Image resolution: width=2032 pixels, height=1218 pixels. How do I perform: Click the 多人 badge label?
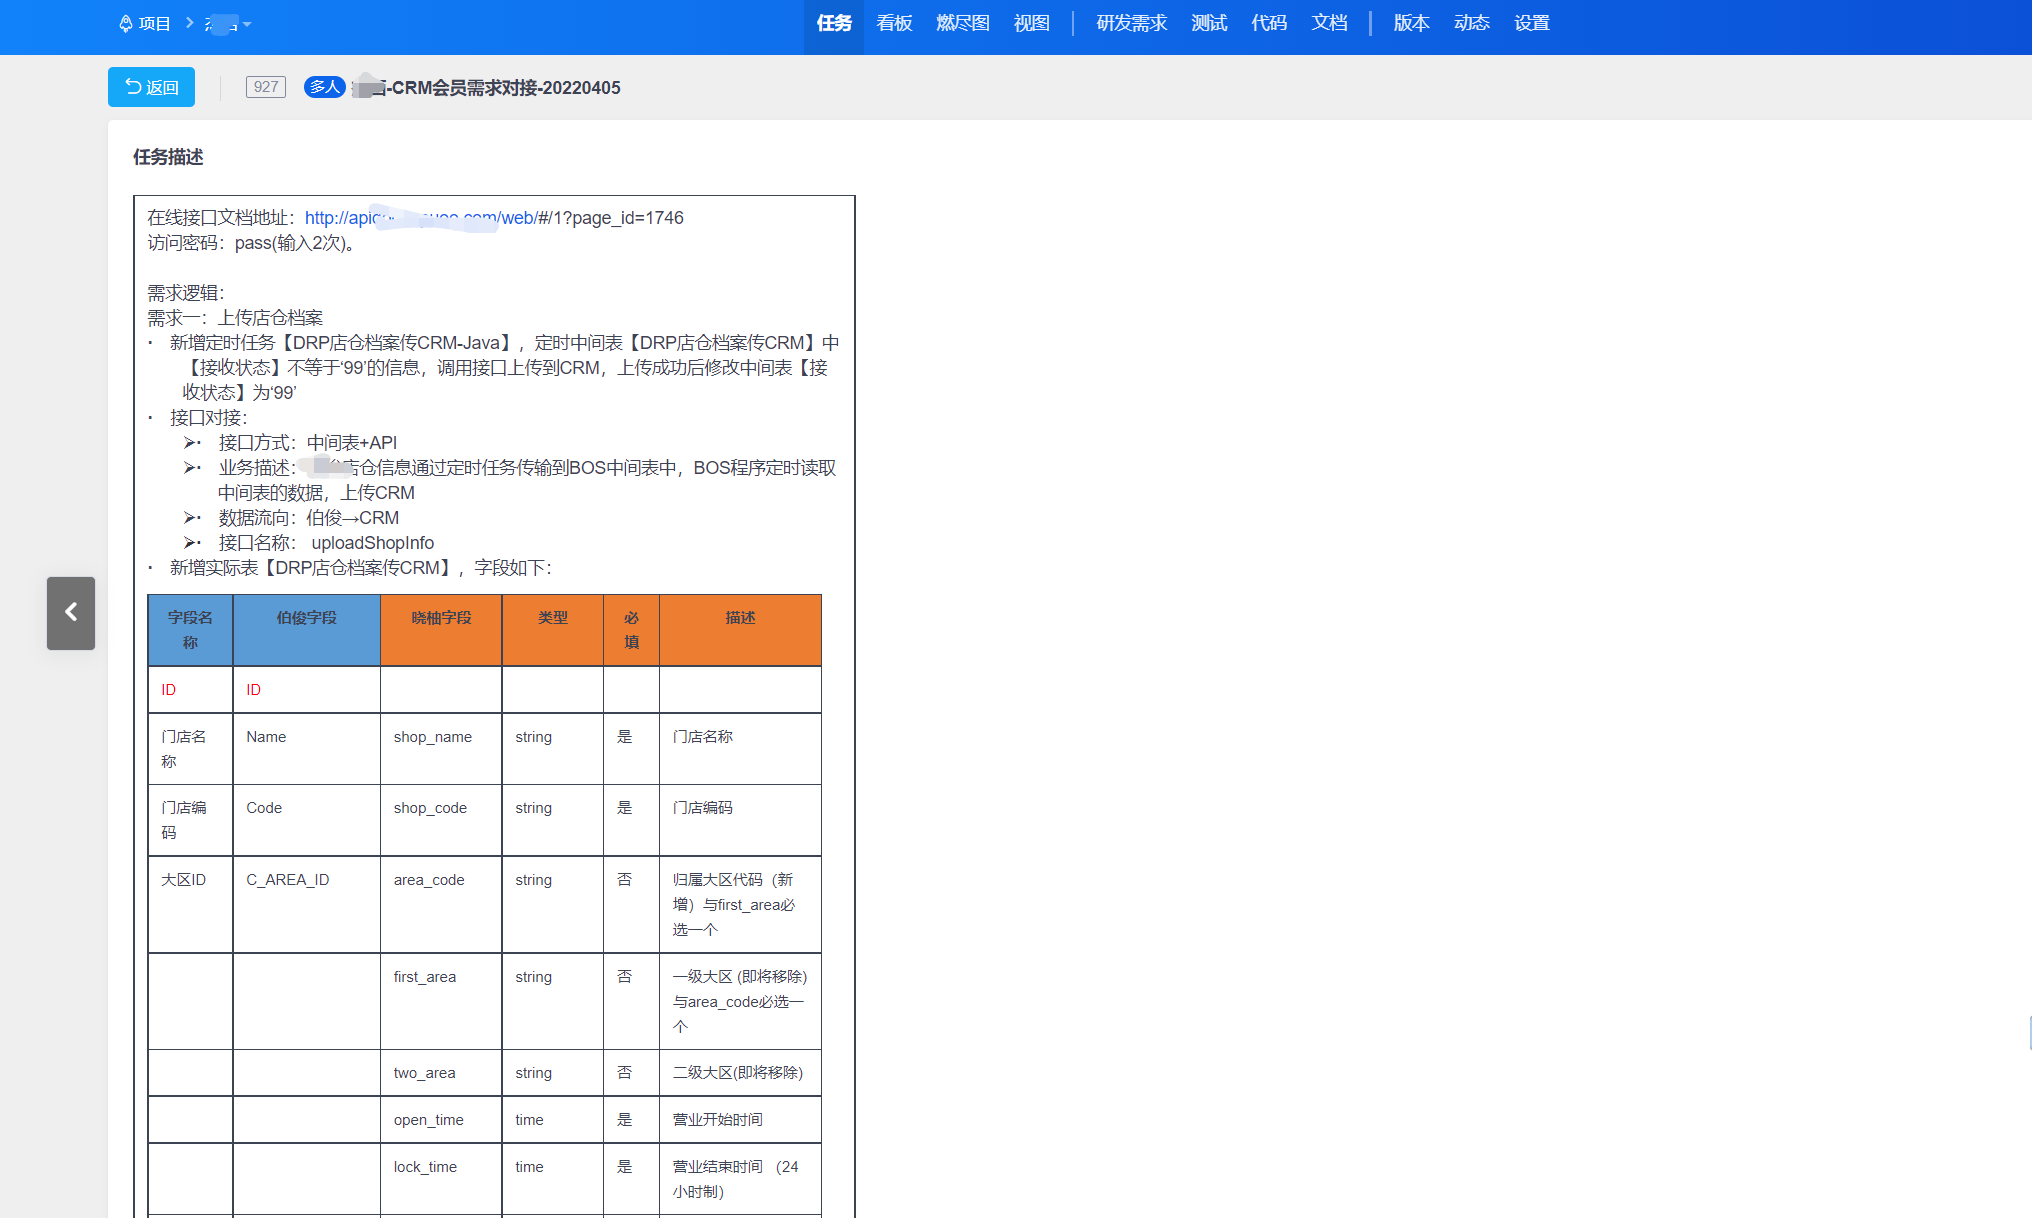point(324,87)
